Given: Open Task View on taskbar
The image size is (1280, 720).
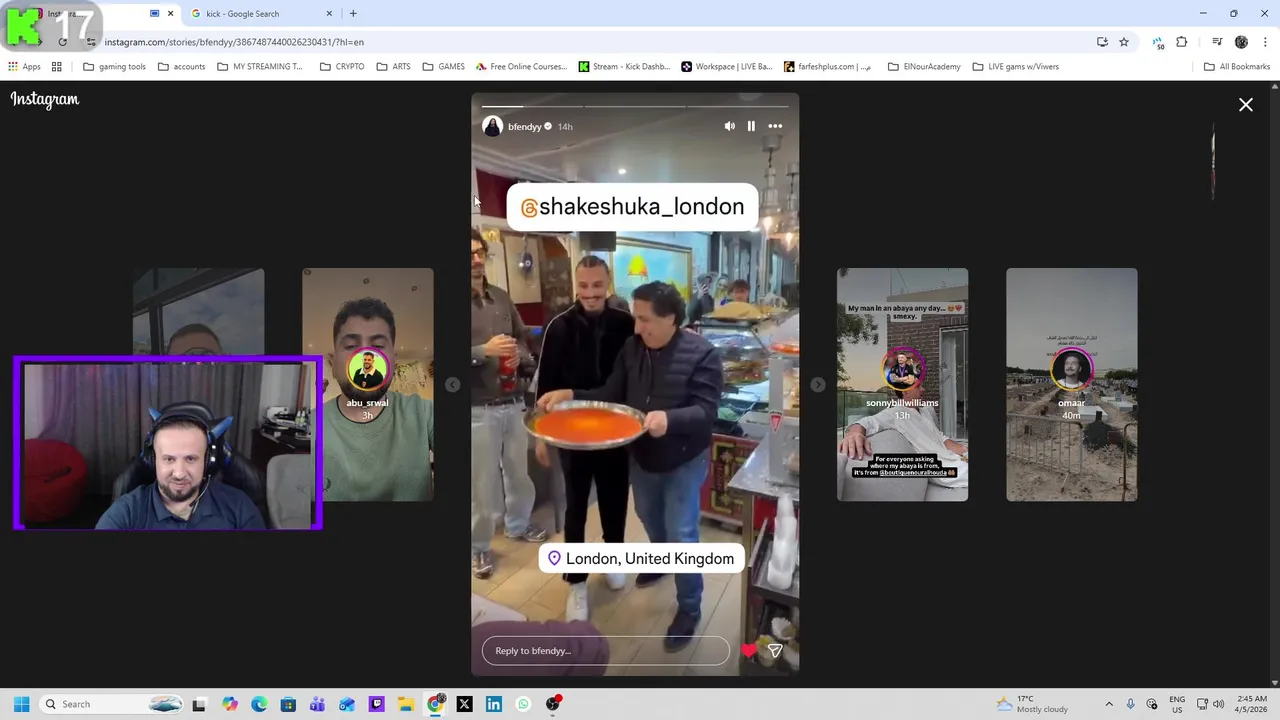Looking at the screenshot, I should tap(199, 704).
